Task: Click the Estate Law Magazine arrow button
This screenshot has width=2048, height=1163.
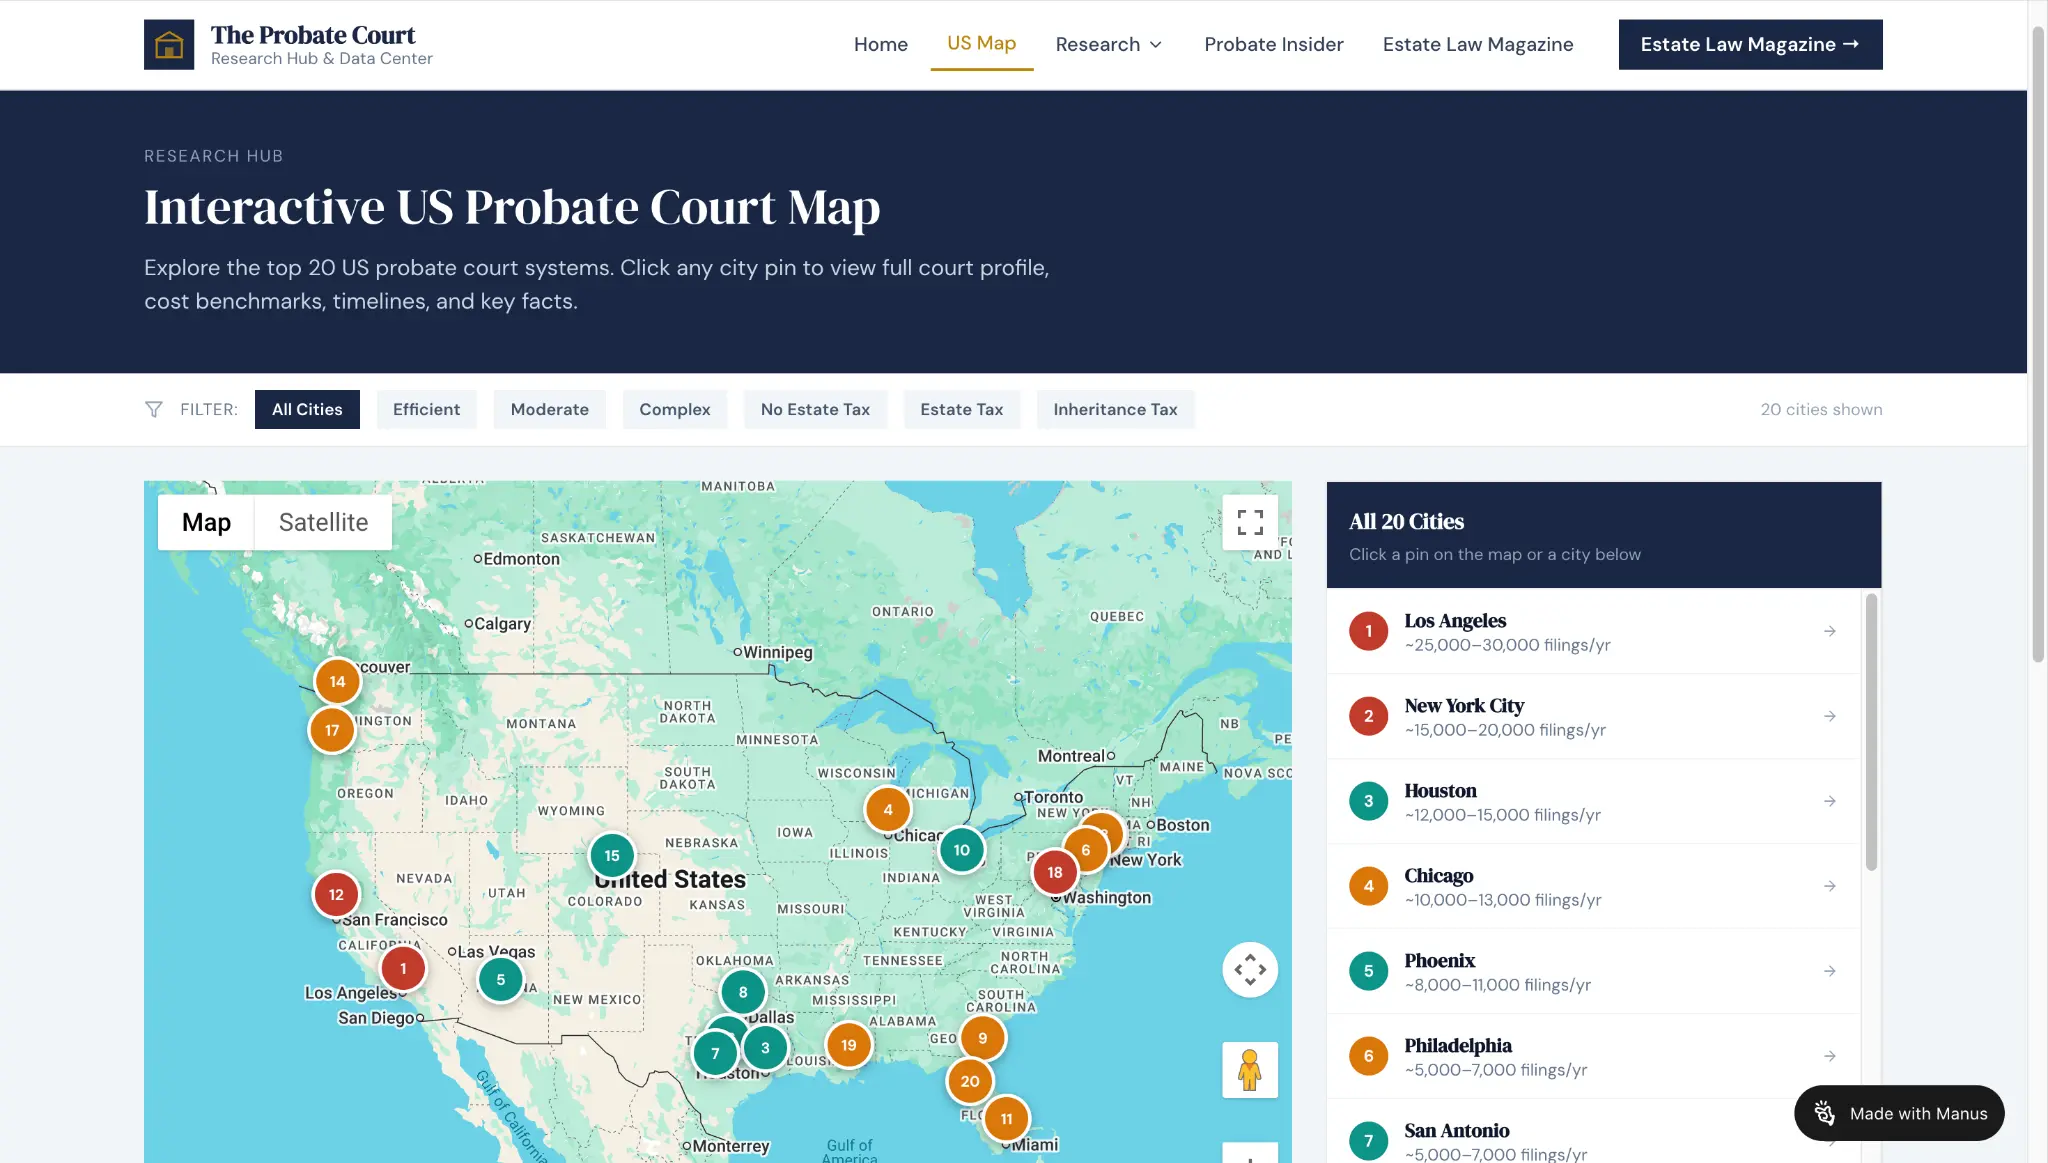Action: [x=1750, y=44]
